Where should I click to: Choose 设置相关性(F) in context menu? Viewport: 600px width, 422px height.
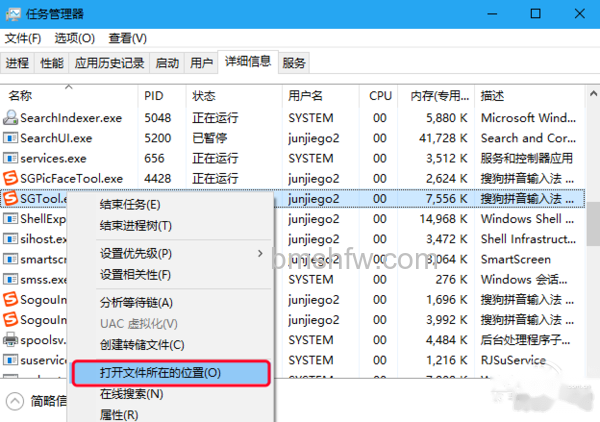pos(170,275)
